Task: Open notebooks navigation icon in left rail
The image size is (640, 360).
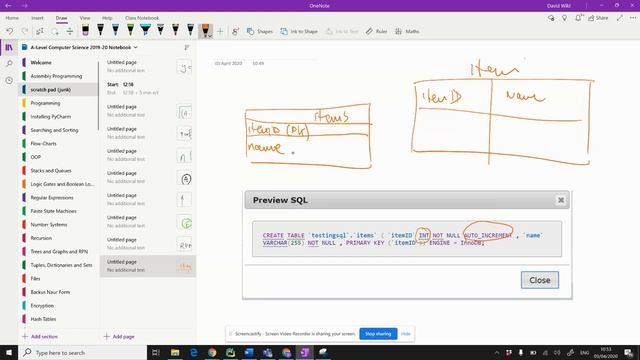Action: [9, 47]
